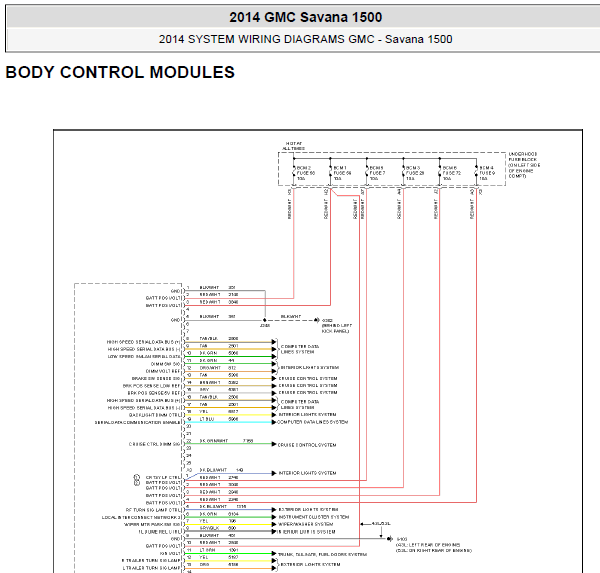Click the "ORG/WHT" wire color label

(x=210, y=367)
